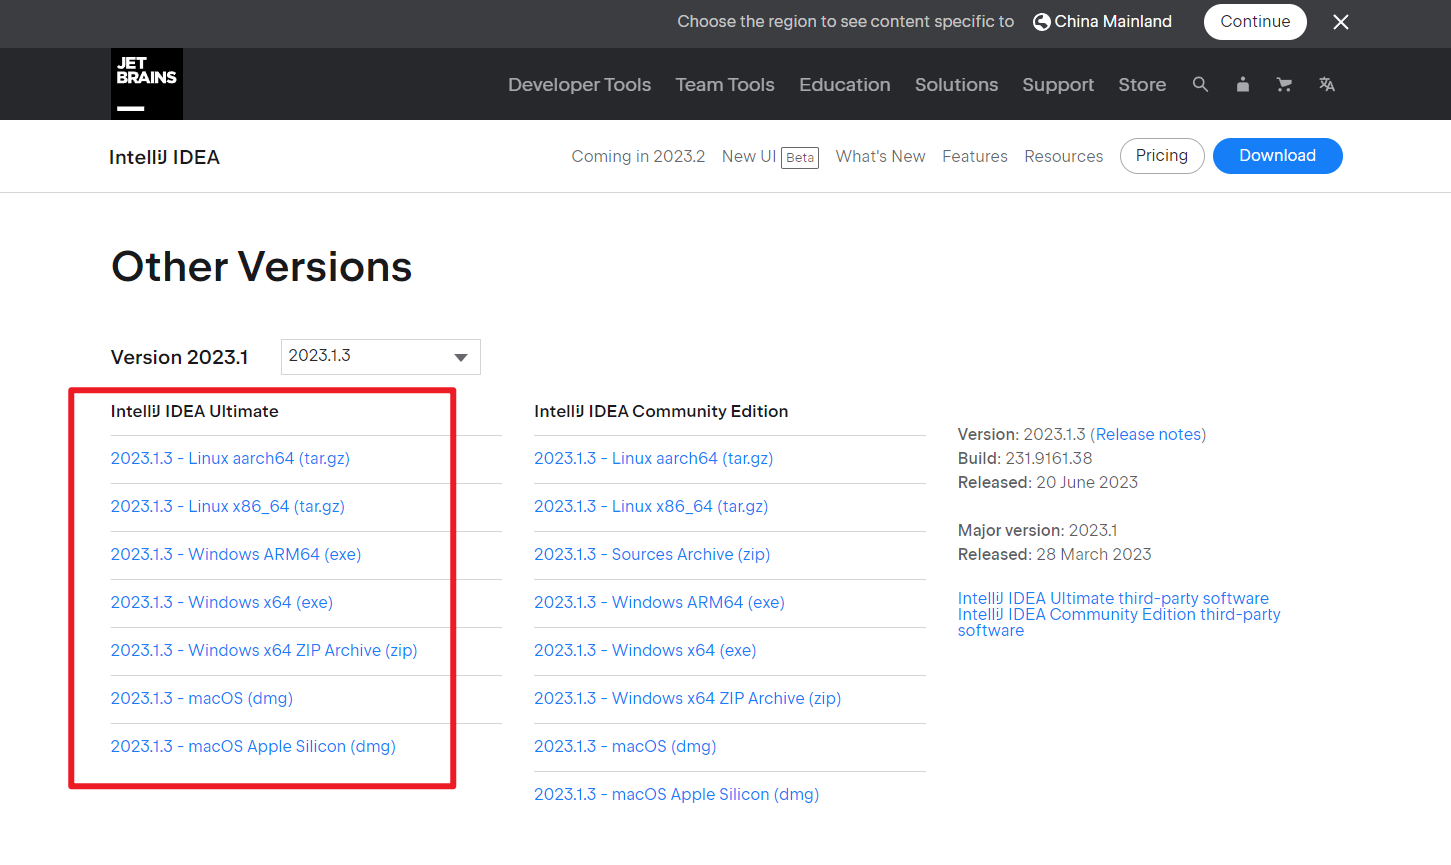Download Community 2023.1.3 Windows ARM64 exe
Screen dimensions: 1451x865
click(x=659, y=603)
